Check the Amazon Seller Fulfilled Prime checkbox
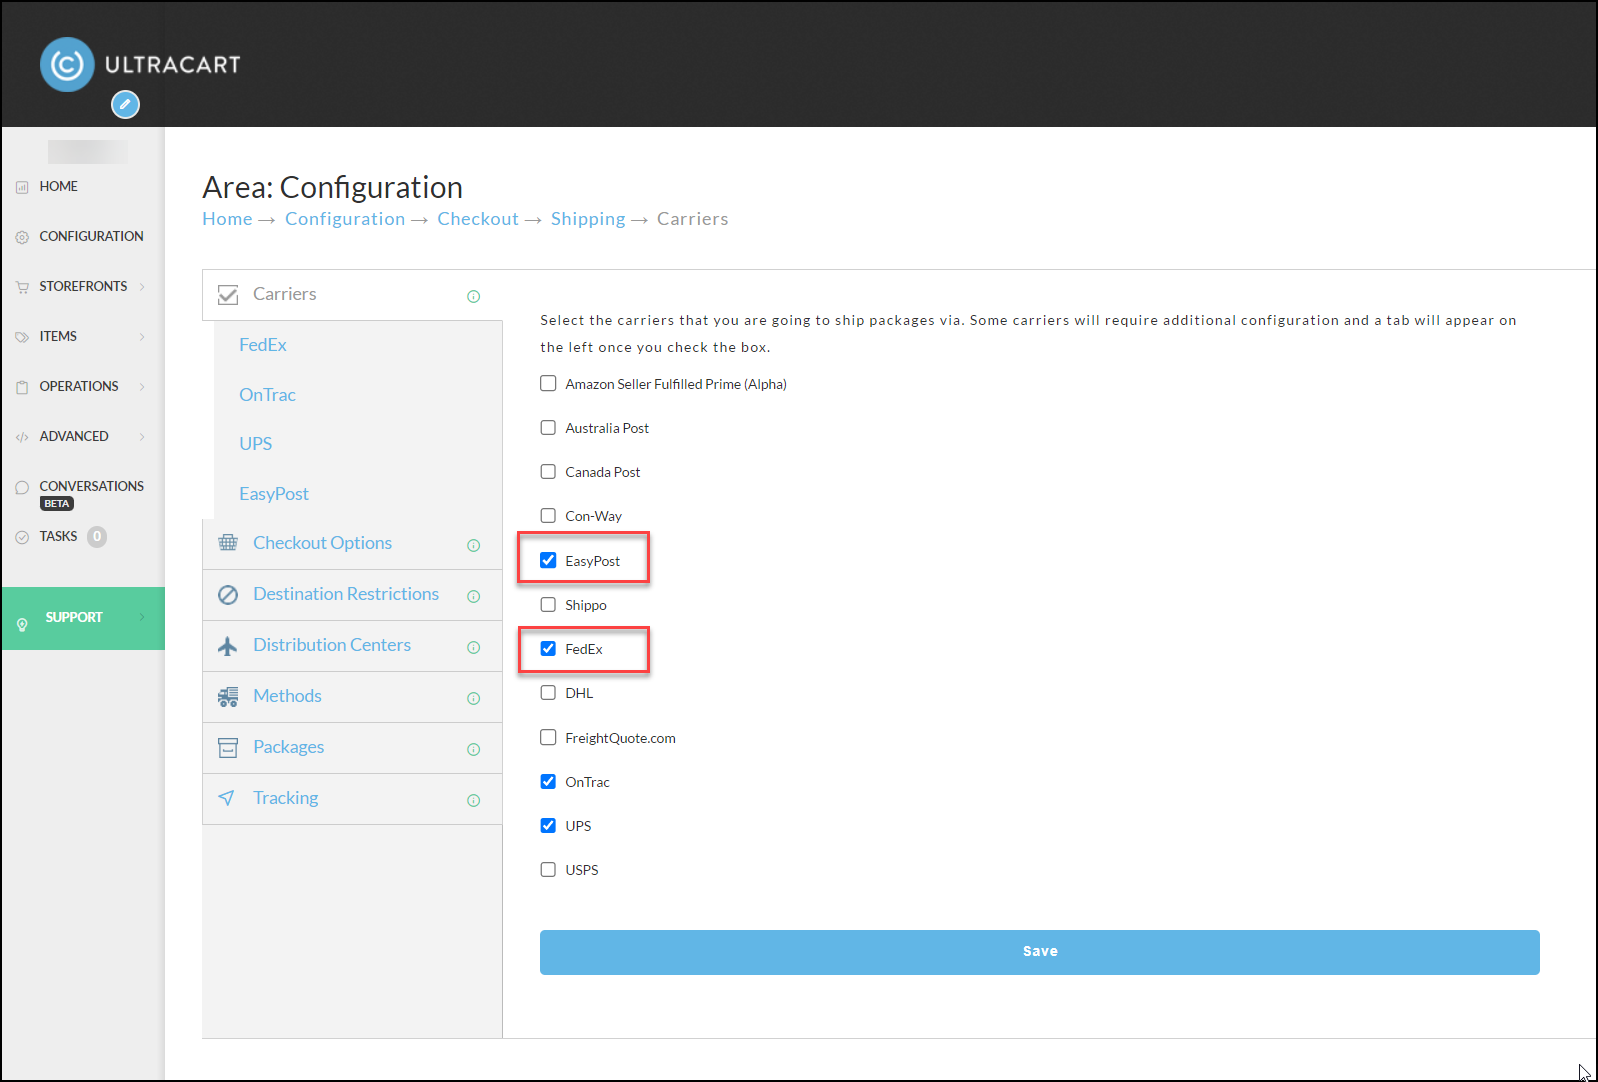 coord(548,383)
